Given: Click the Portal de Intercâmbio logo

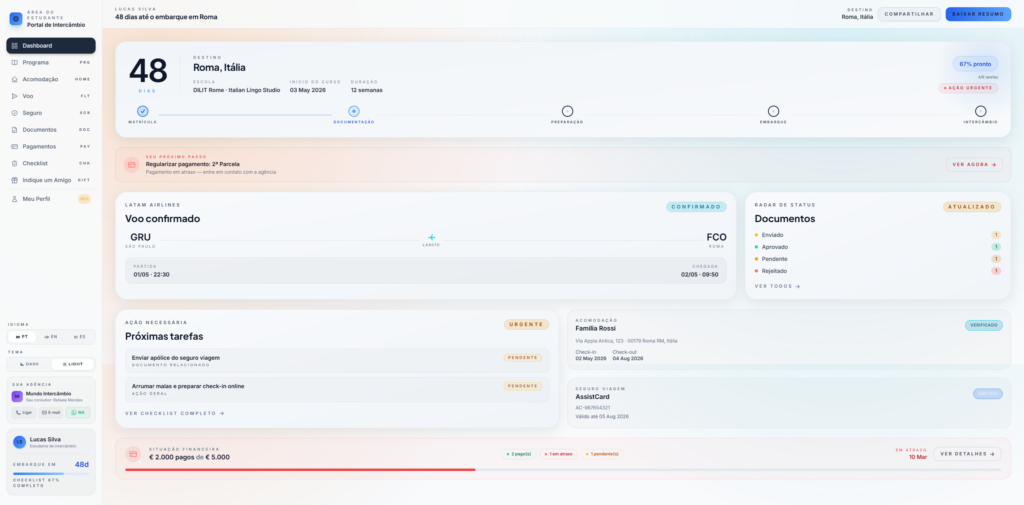Looking at the screenshot, I should pyautogui.click(x=16, y=19).
